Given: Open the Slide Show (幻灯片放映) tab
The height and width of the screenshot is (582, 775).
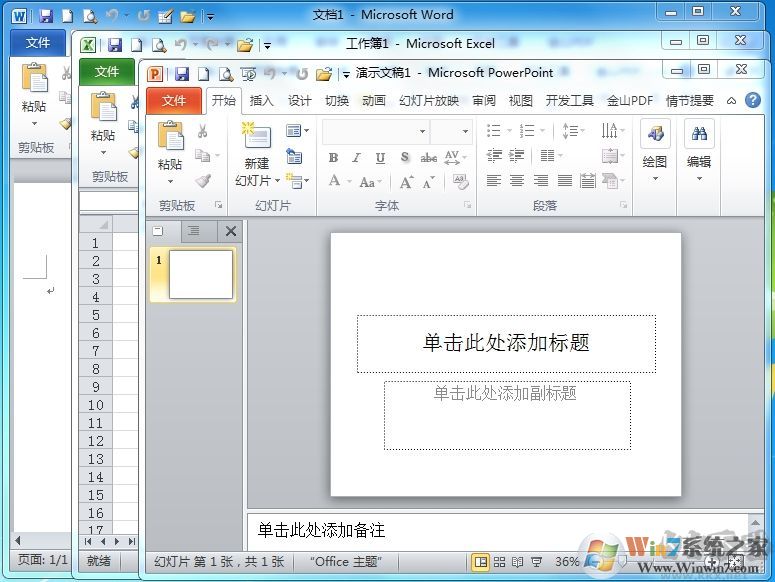Looking at the screenshot, I should 429,101.
